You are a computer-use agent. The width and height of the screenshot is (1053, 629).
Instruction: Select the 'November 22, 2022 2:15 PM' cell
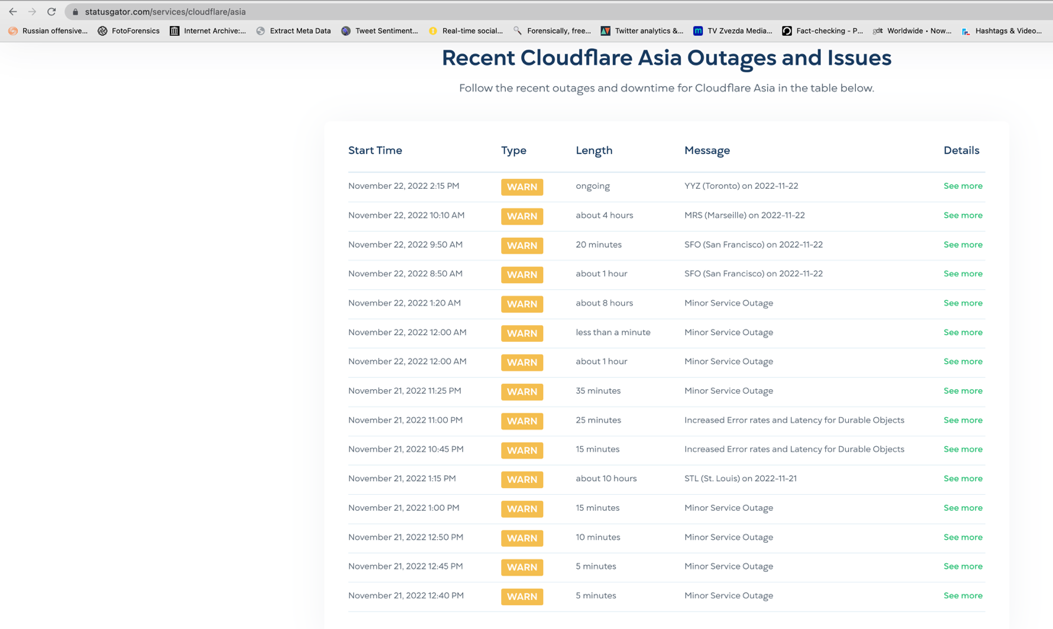[x=404, y=186]
